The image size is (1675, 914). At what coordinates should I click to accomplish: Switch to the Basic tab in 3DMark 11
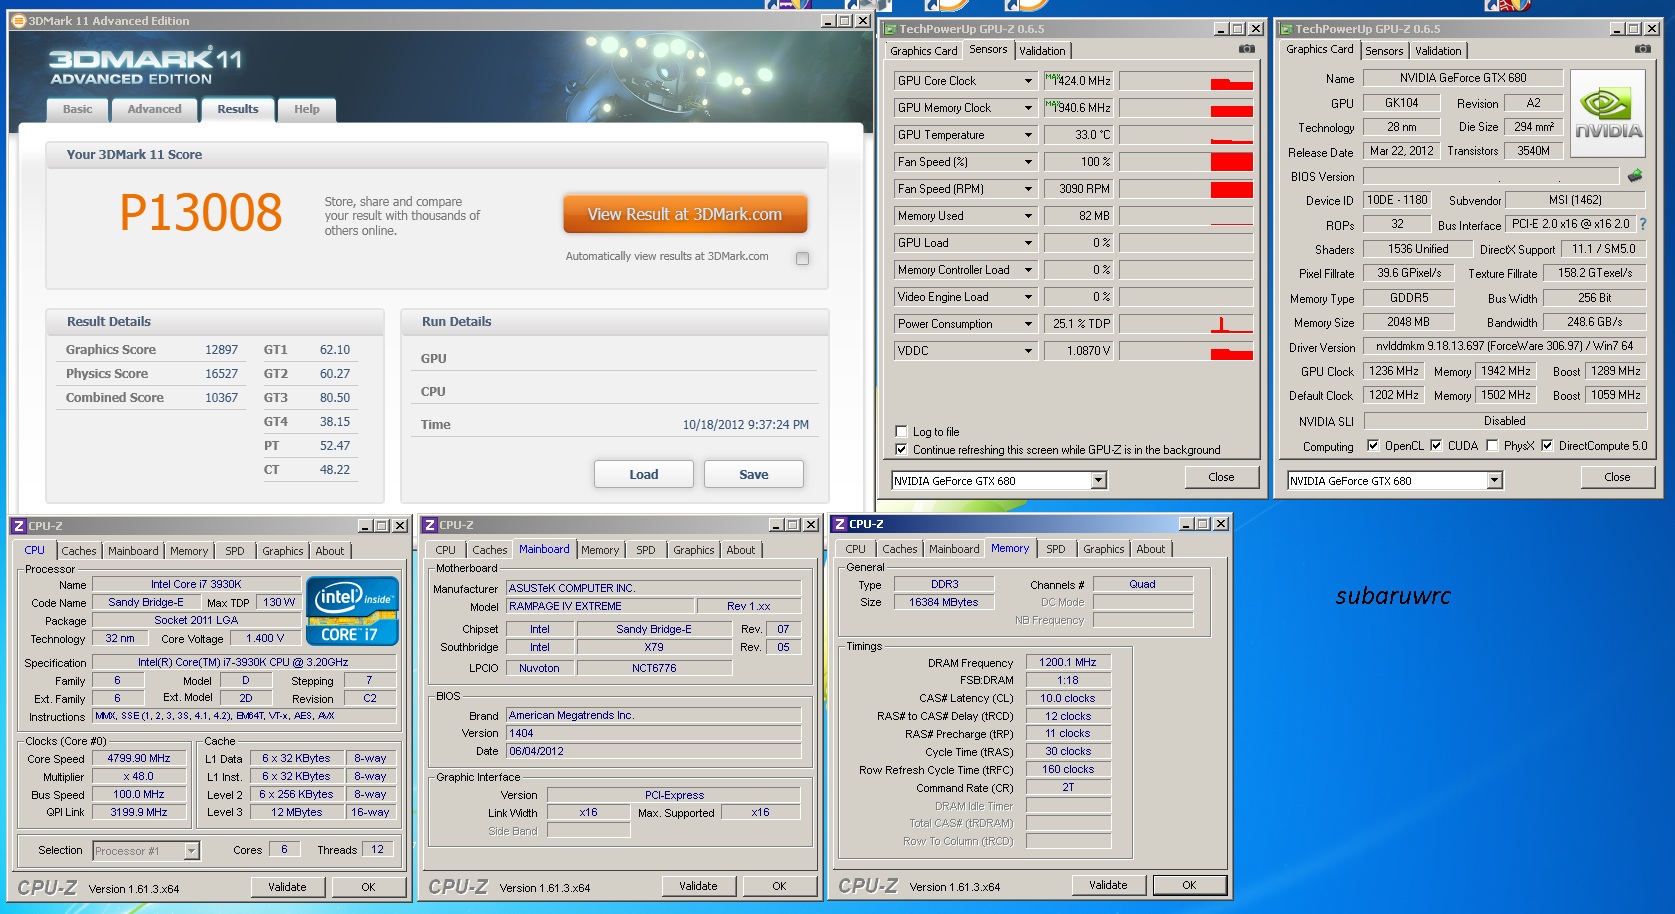coord(77,110)
